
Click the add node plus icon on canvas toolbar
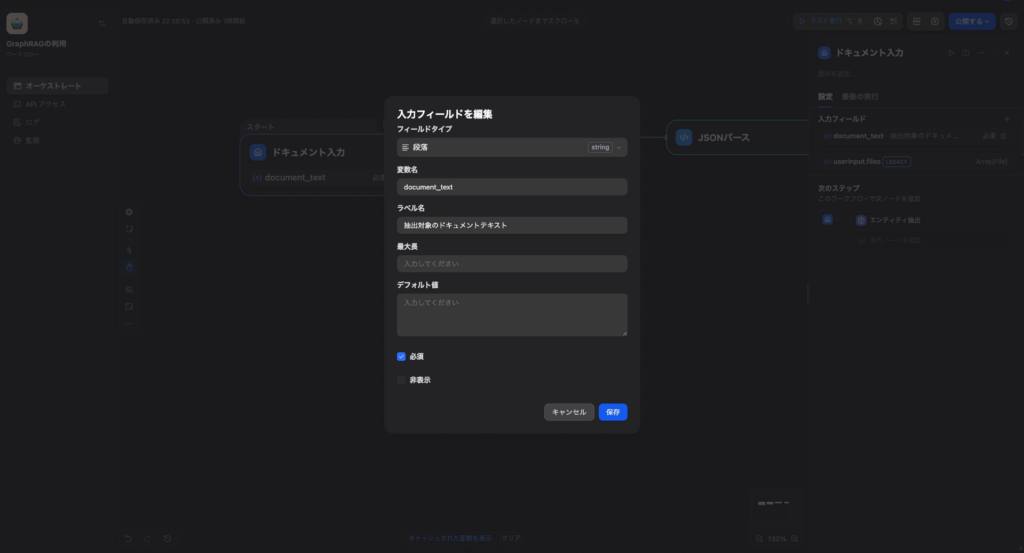pyautogui.click(x=129, y=212)
